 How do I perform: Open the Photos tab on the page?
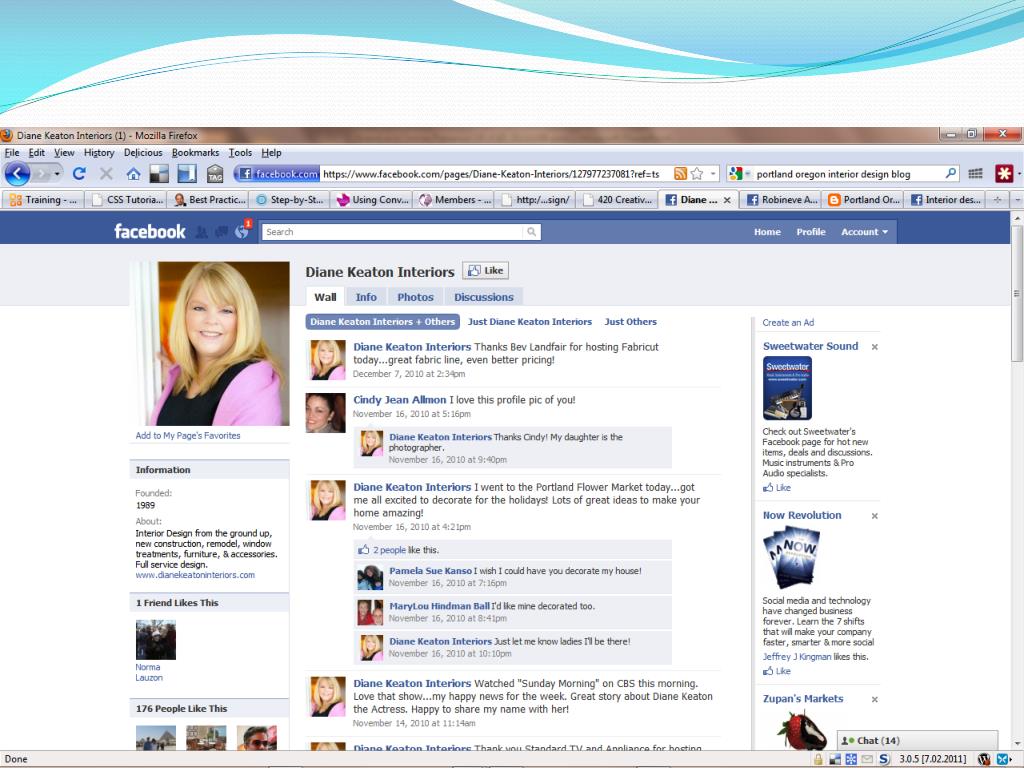(415, 297)
